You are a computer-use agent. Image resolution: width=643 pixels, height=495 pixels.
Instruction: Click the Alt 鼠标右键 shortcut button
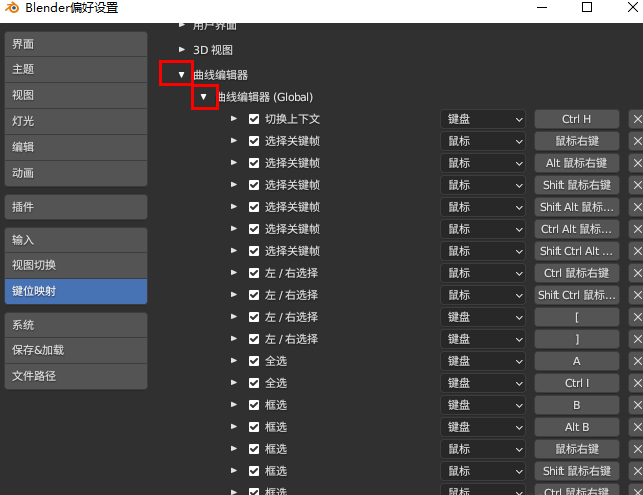[577, 163]
